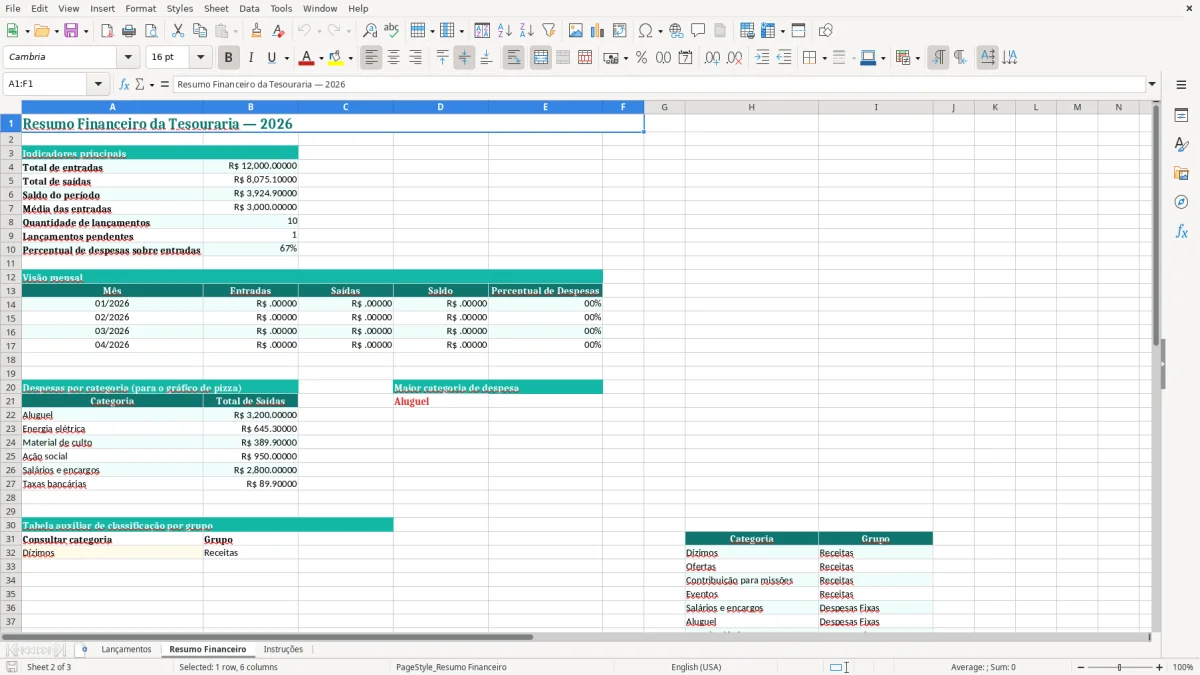
Task: Open Format as Currency dropdown arrow
Action: [625, 58]
